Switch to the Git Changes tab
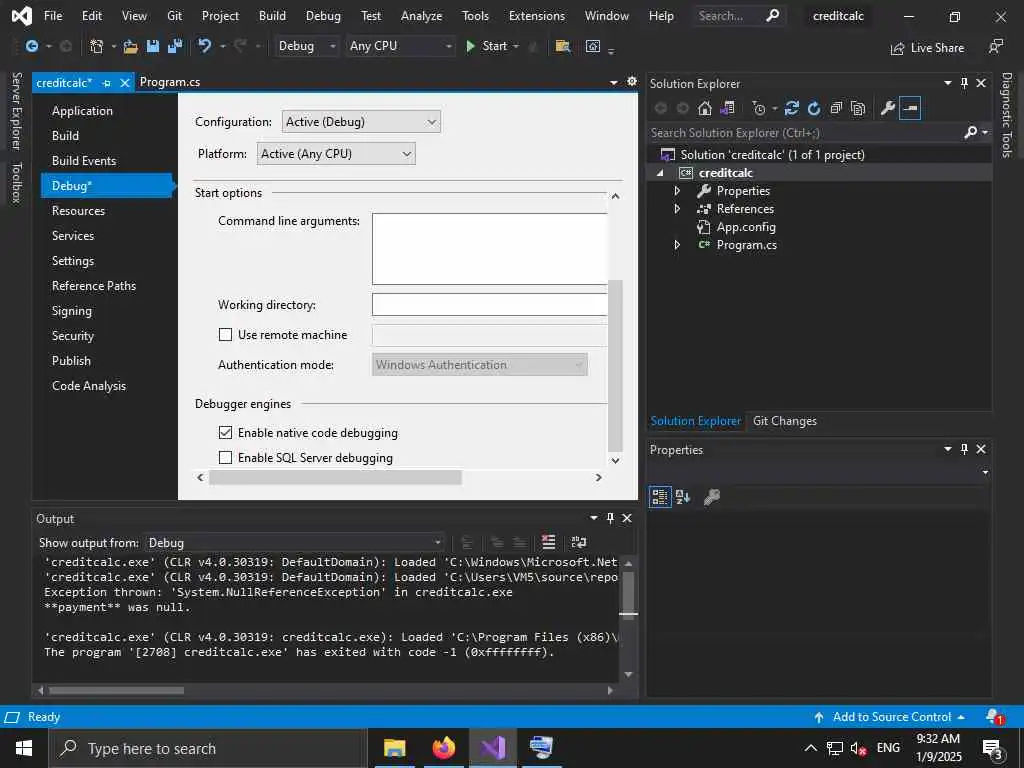 pyautogui.click(x=784, y=421)
